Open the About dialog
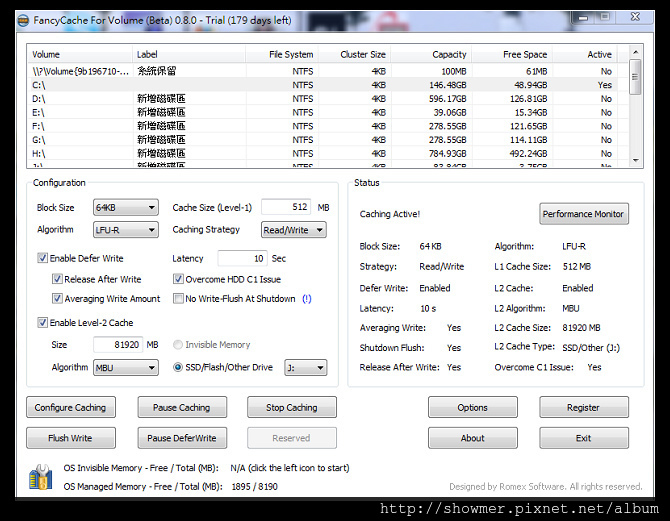670x521 pixels. 473,438
